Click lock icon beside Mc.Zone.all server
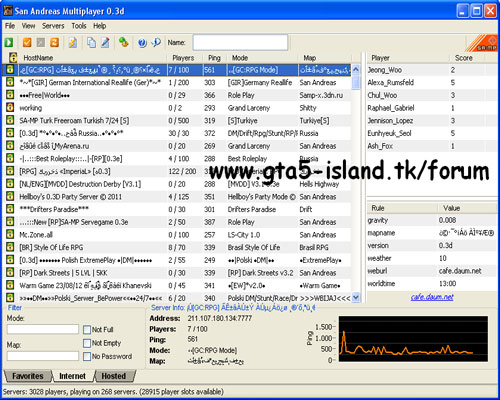The width and height of the screenshot is (500, 400). [10, 234]
